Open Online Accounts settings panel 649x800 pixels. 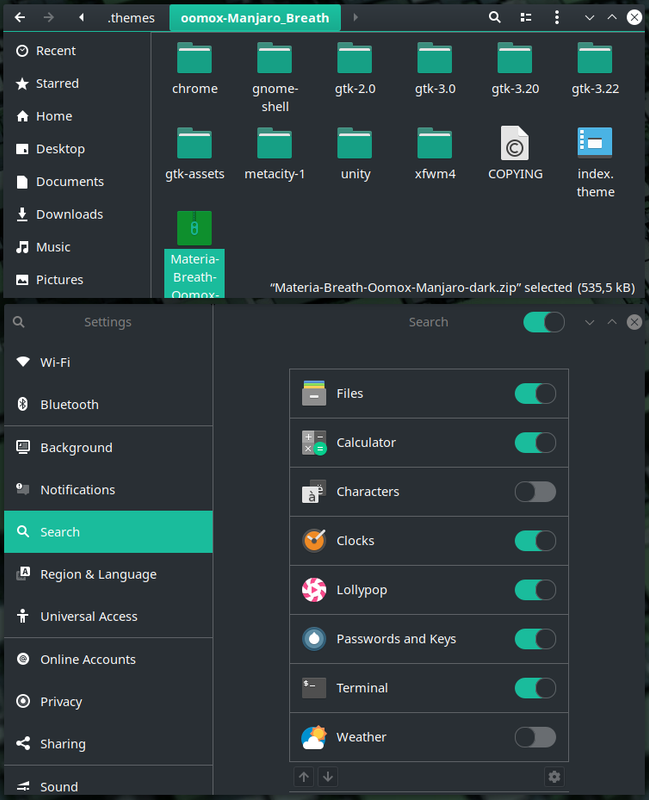108,660
